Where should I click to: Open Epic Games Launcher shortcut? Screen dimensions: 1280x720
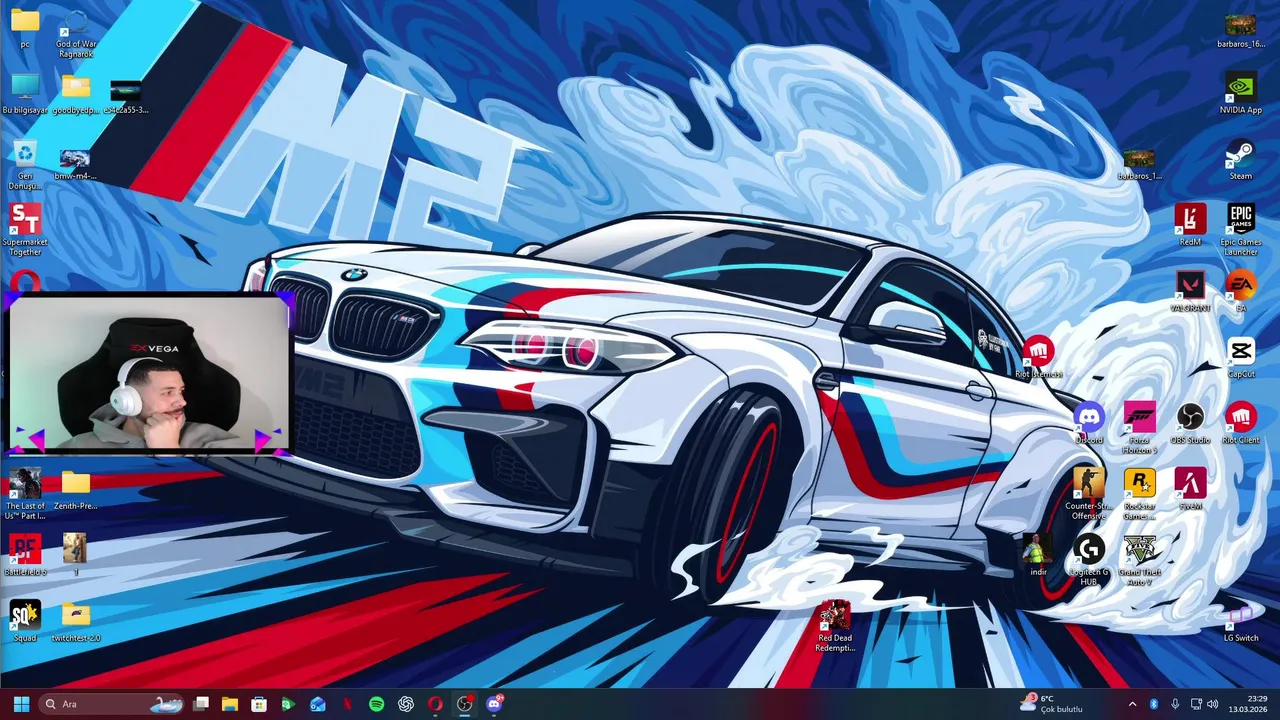pyautogui.click(x=1241, y=230)
